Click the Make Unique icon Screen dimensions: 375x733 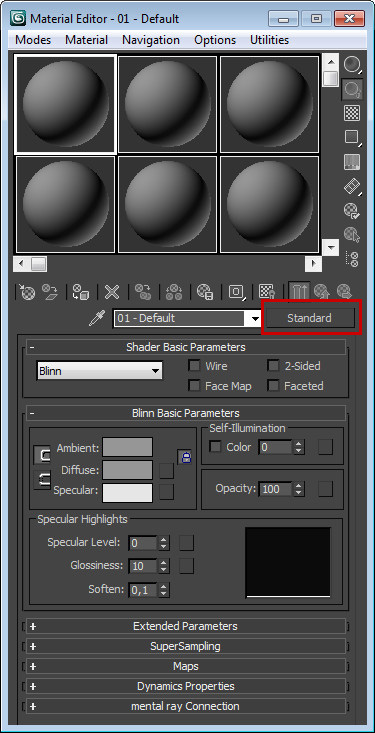tap(174, 292)
